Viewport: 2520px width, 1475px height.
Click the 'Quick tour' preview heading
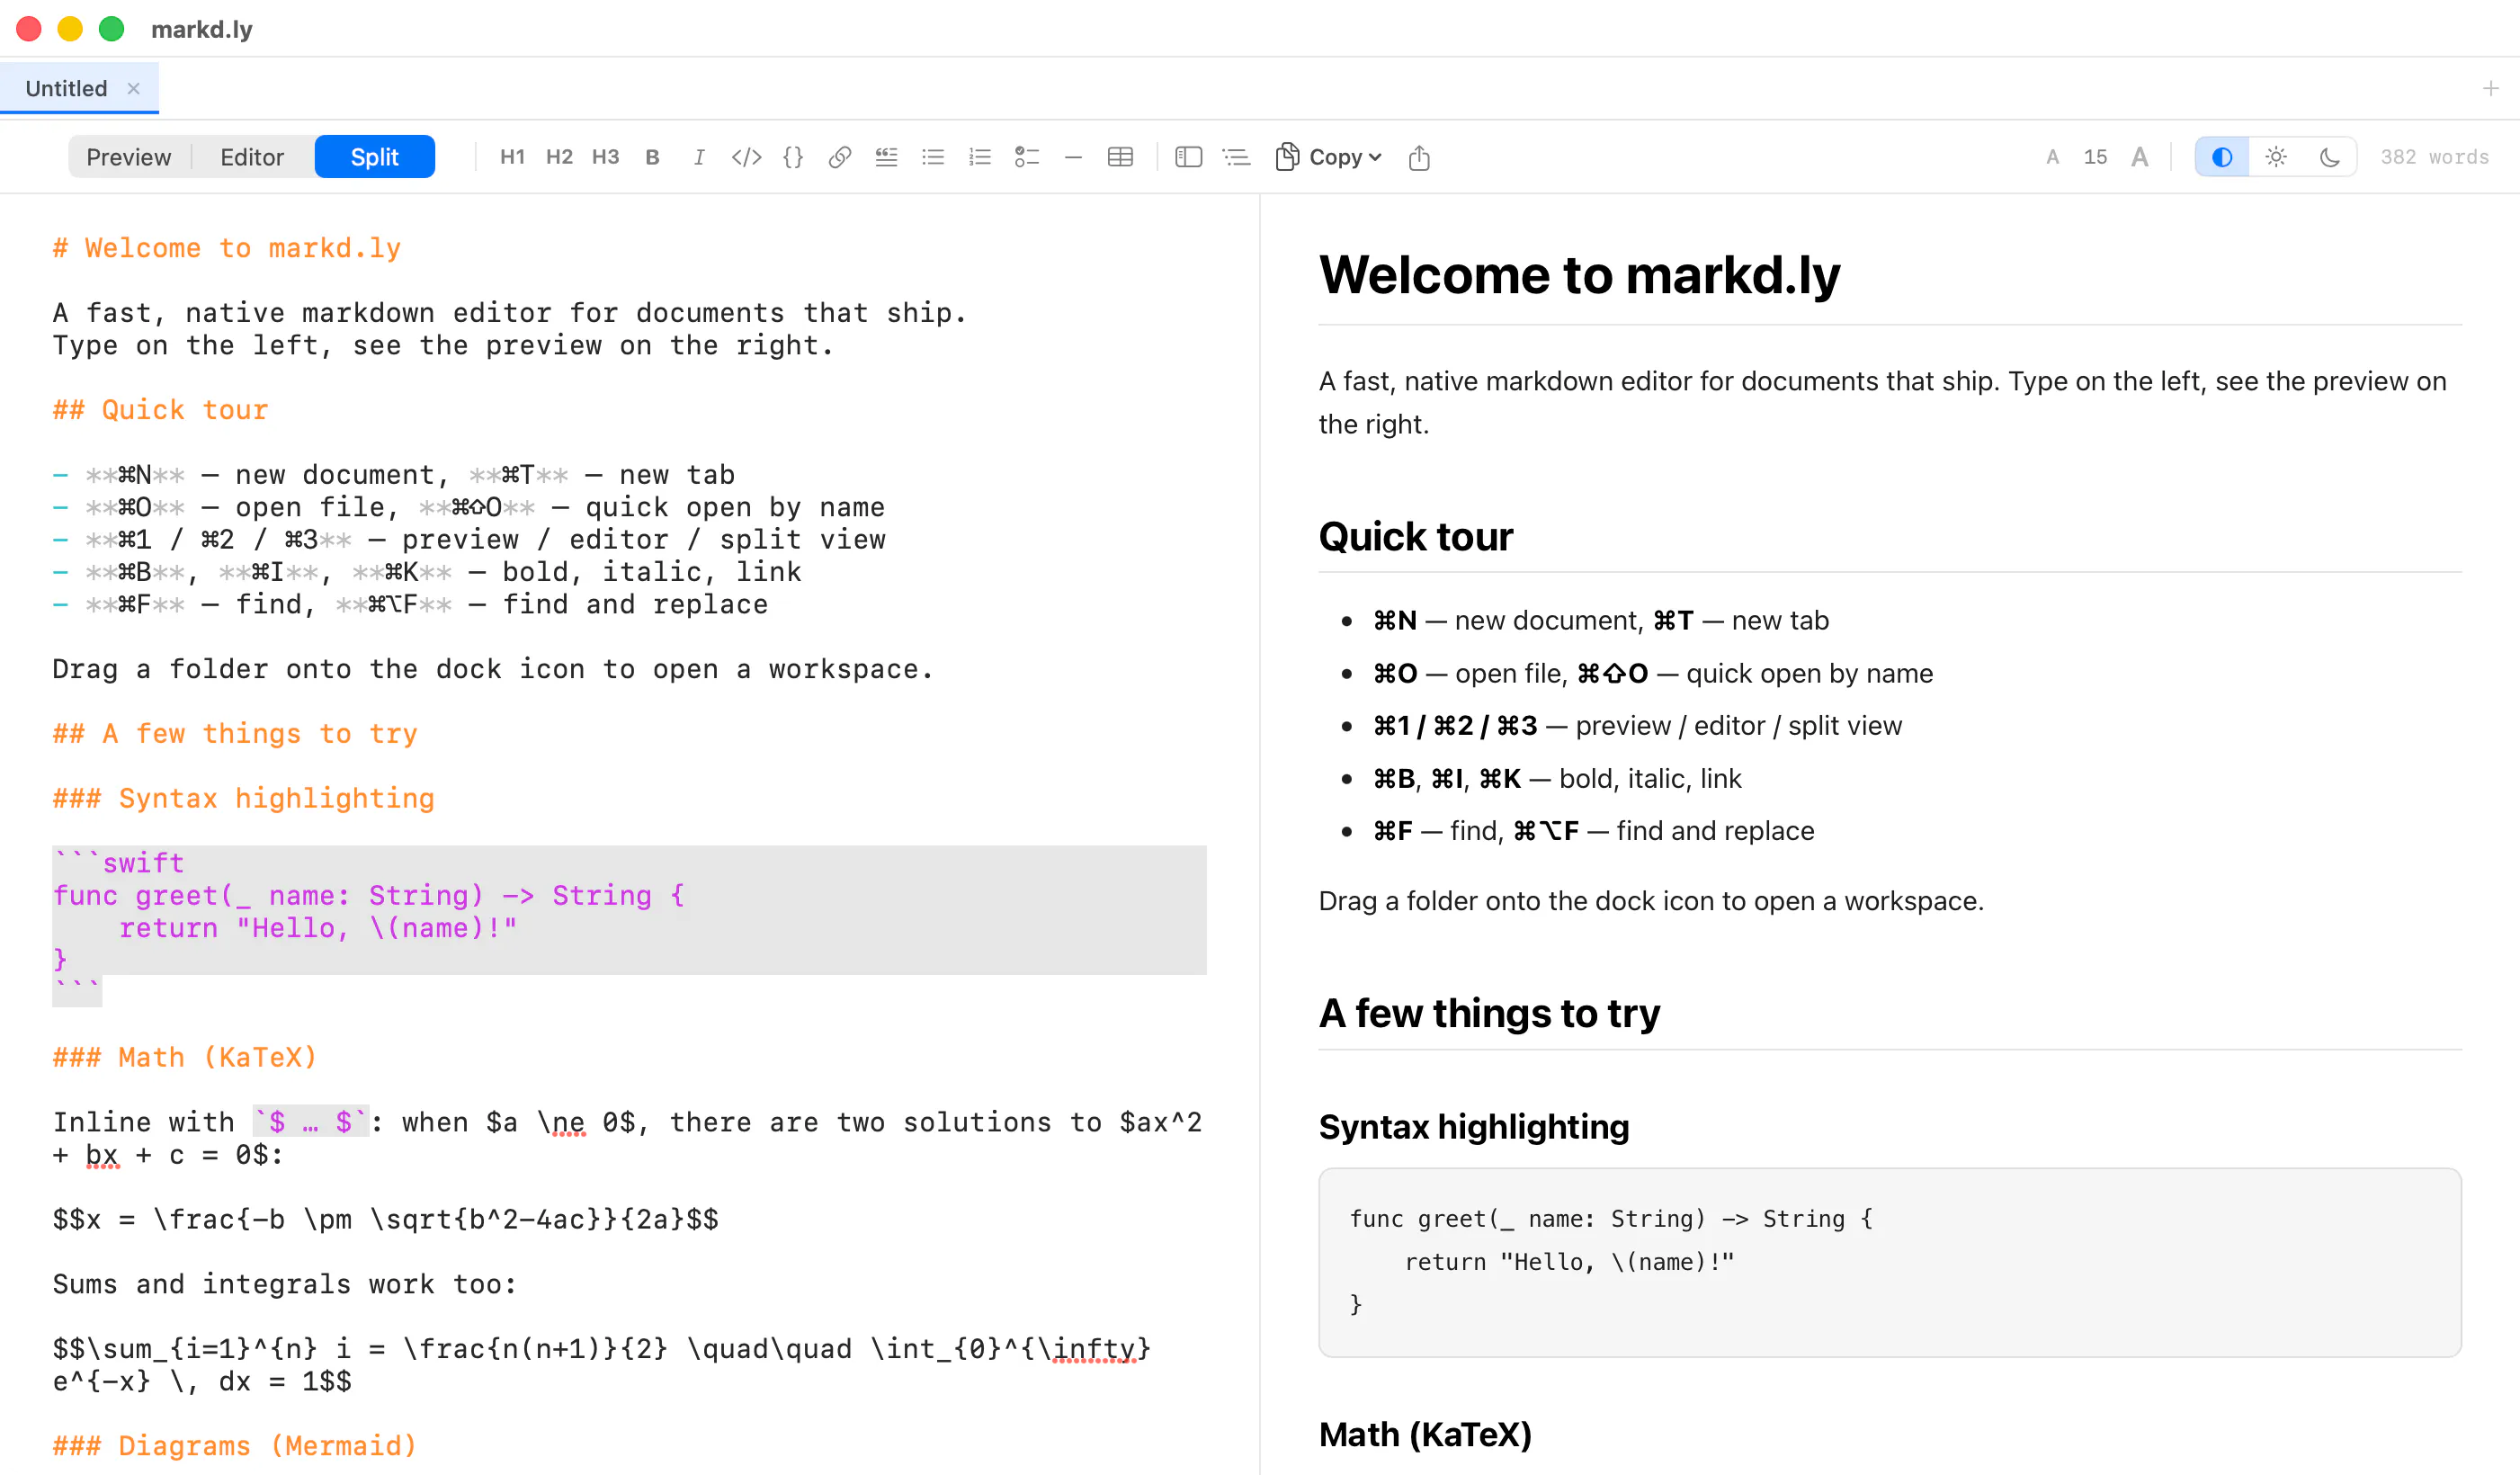coord(1415,537)
